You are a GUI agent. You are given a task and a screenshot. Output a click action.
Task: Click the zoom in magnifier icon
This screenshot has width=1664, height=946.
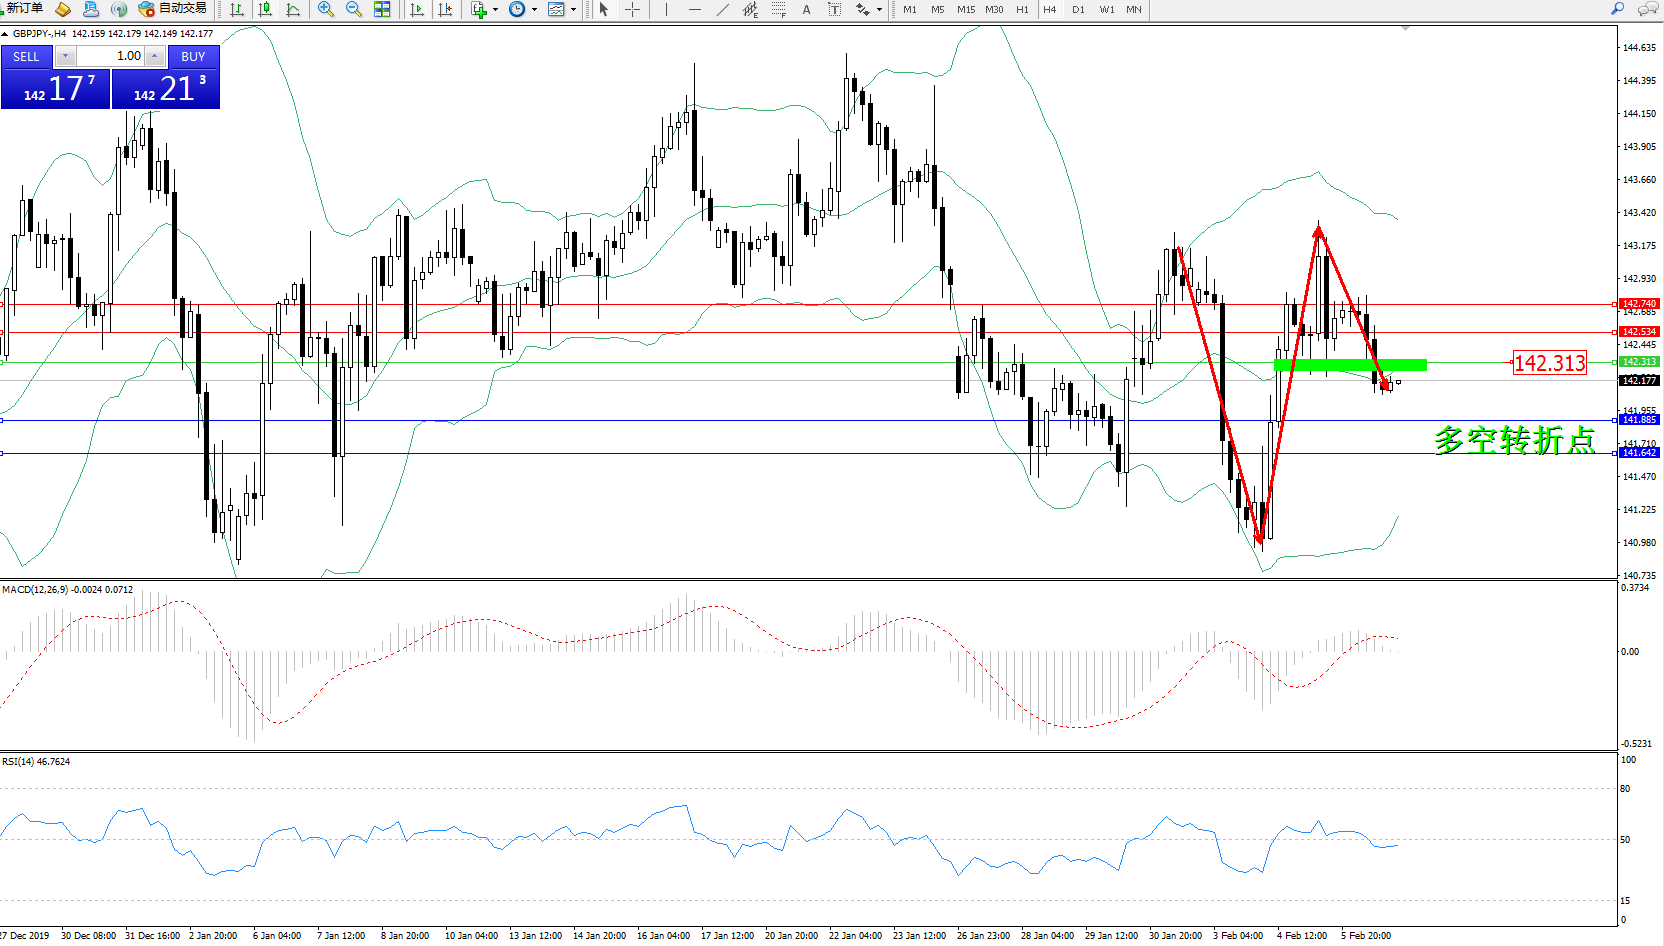326,9
